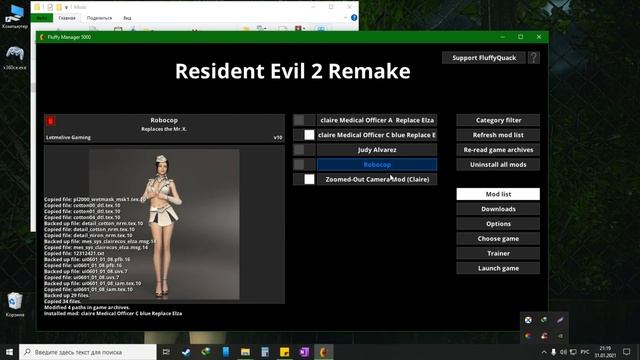The width and height of the screenshot is (640, 360).
Task: Open Explorer quick access toolbar dropdown
Action: [x=66, y=7]
